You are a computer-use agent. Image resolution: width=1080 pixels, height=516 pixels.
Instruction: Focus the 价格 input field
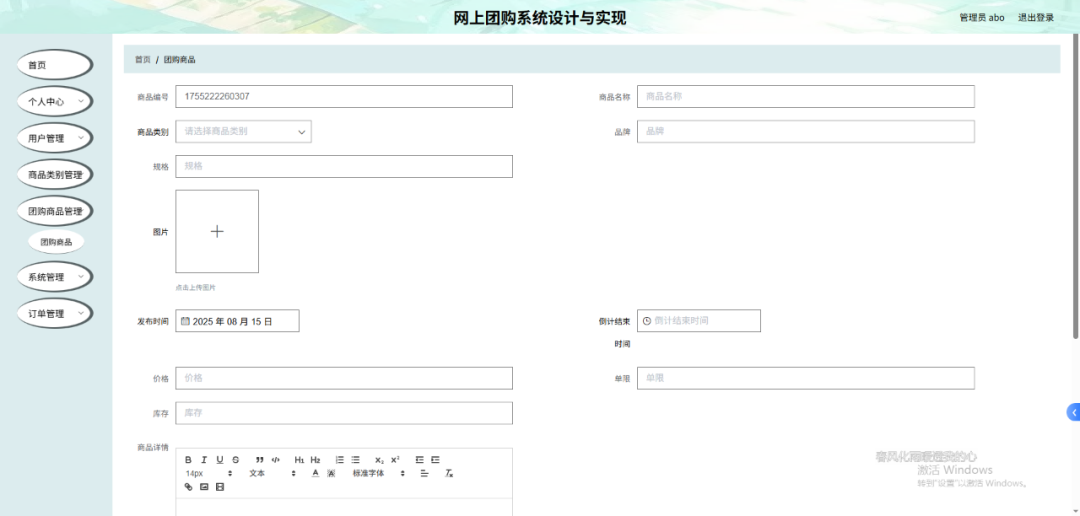[x=344, y=378]
